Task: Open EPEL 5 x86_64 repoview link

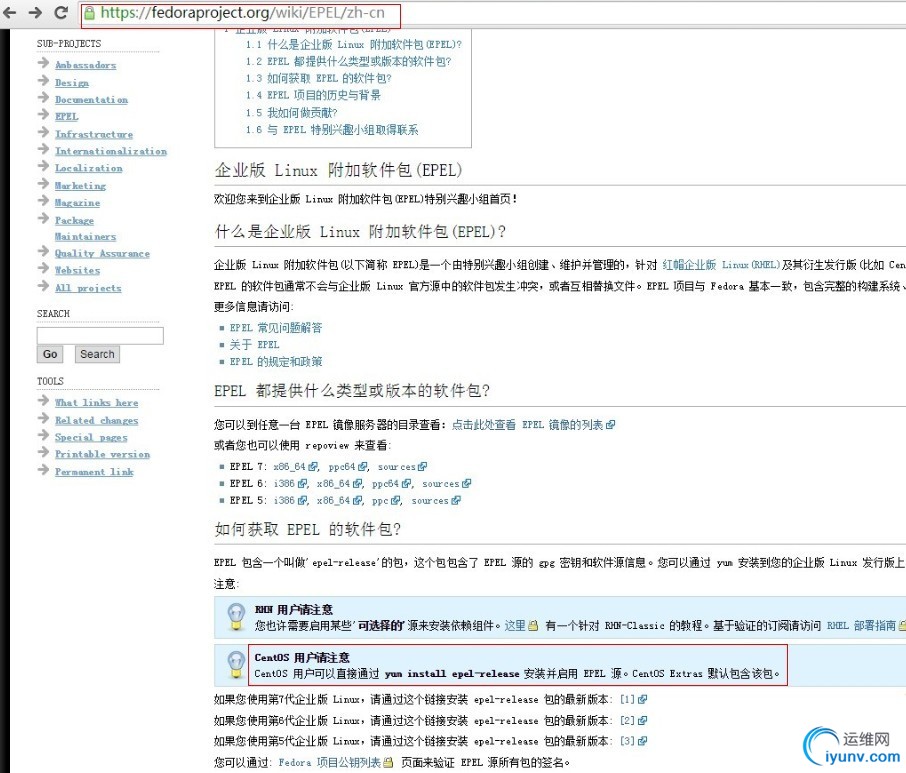Action: 339,500
